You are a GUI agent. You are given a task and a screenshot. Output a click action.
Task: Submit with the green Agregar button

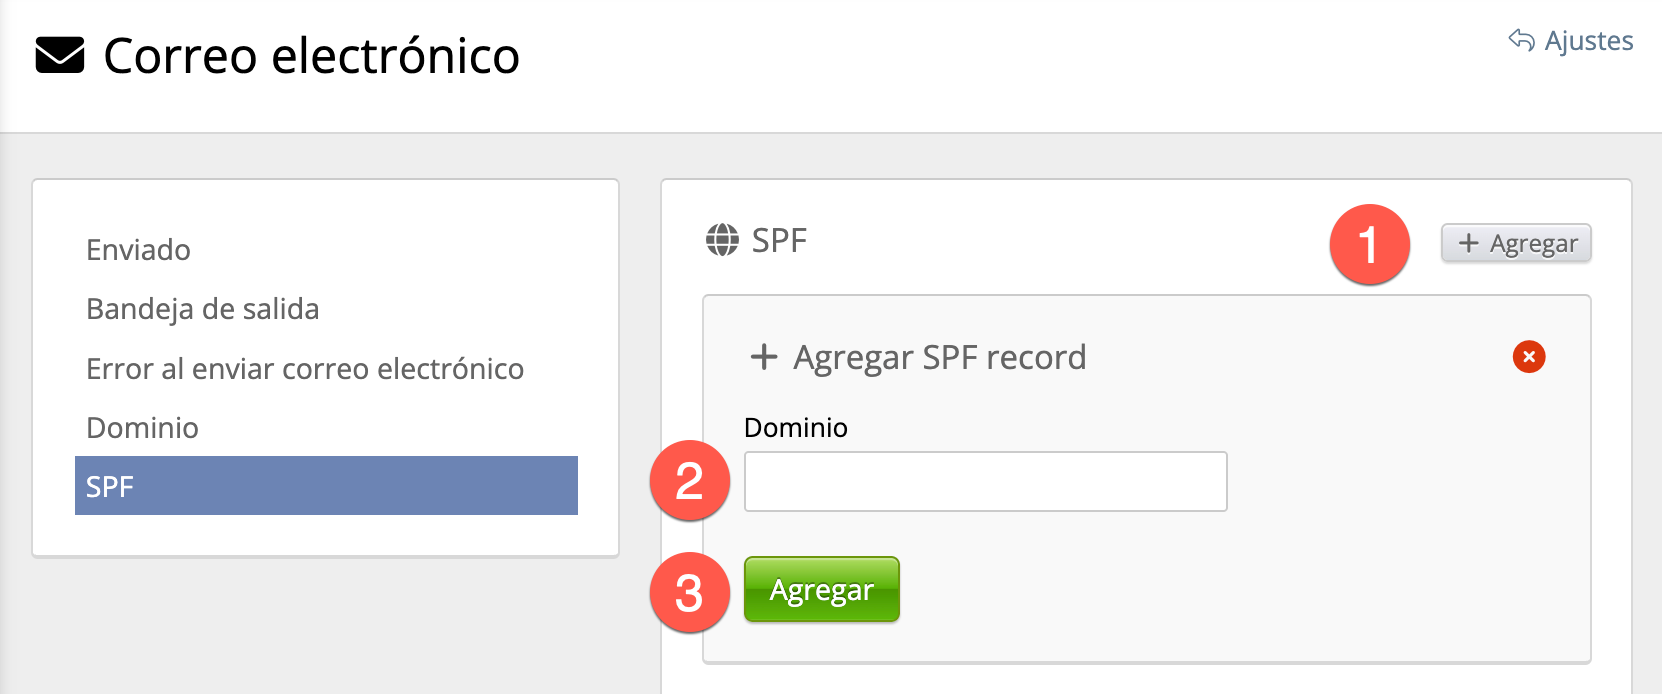(821, 590)
